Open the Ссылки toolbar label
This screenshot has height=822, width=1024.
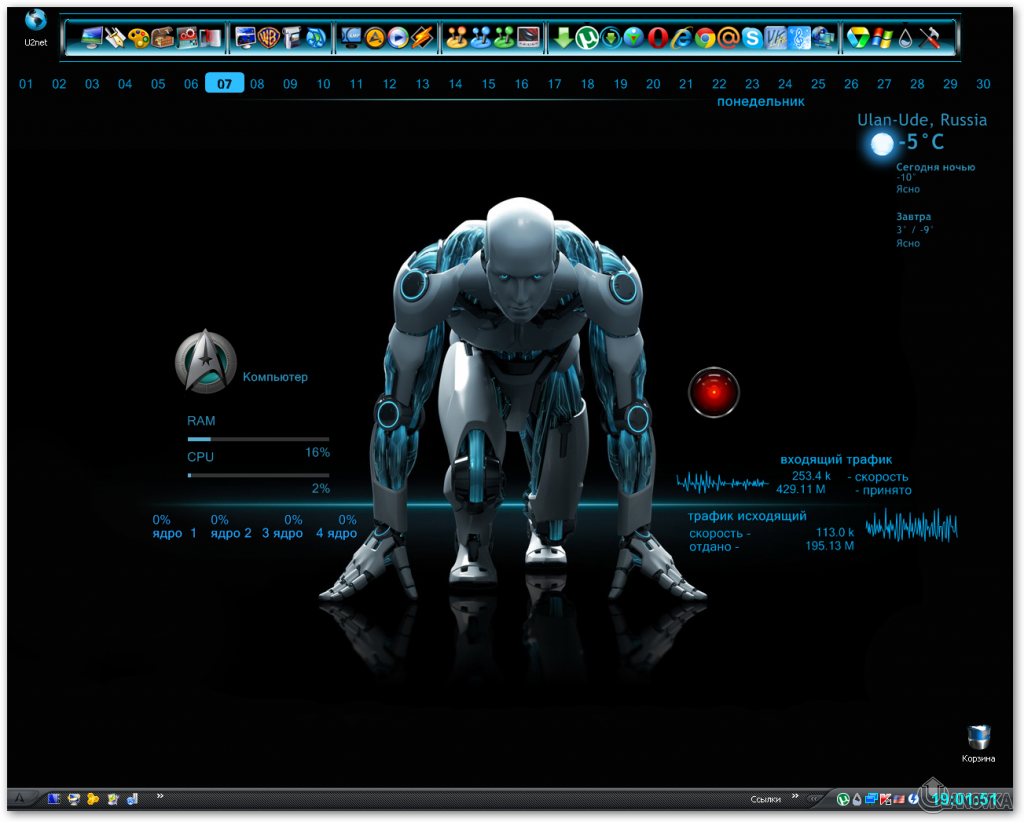(x=765, y=799)
